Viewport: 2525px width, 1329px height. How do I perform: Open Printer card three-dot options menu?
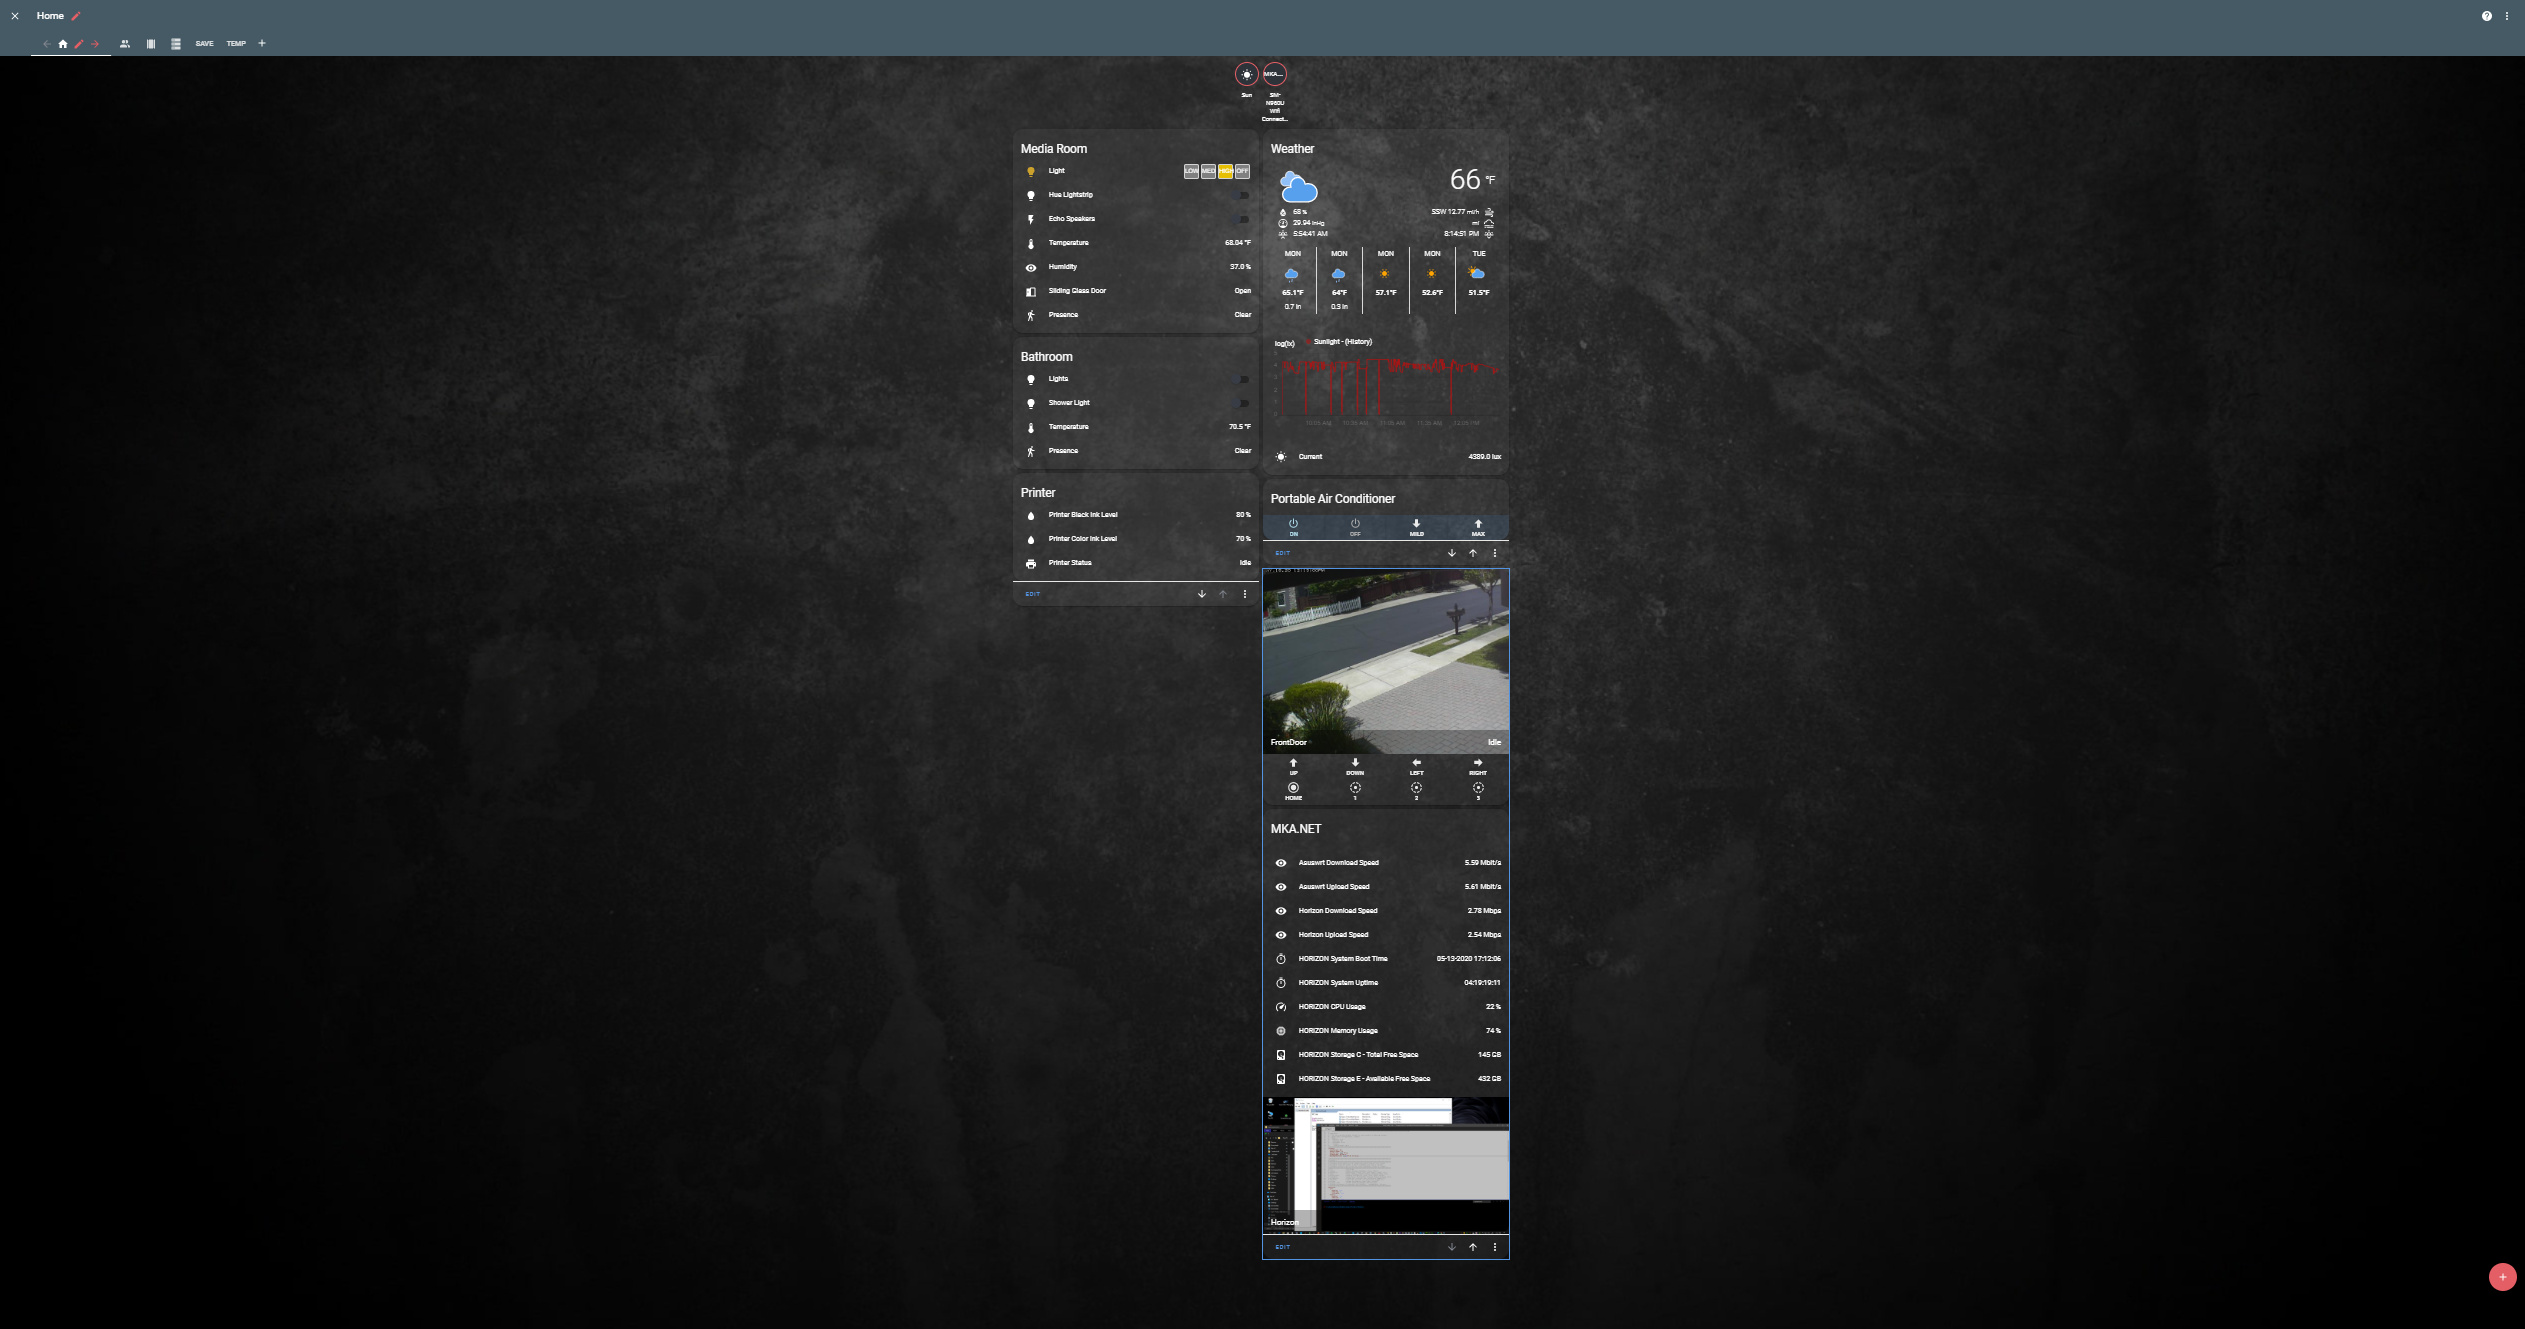[x=1245, y=594]
